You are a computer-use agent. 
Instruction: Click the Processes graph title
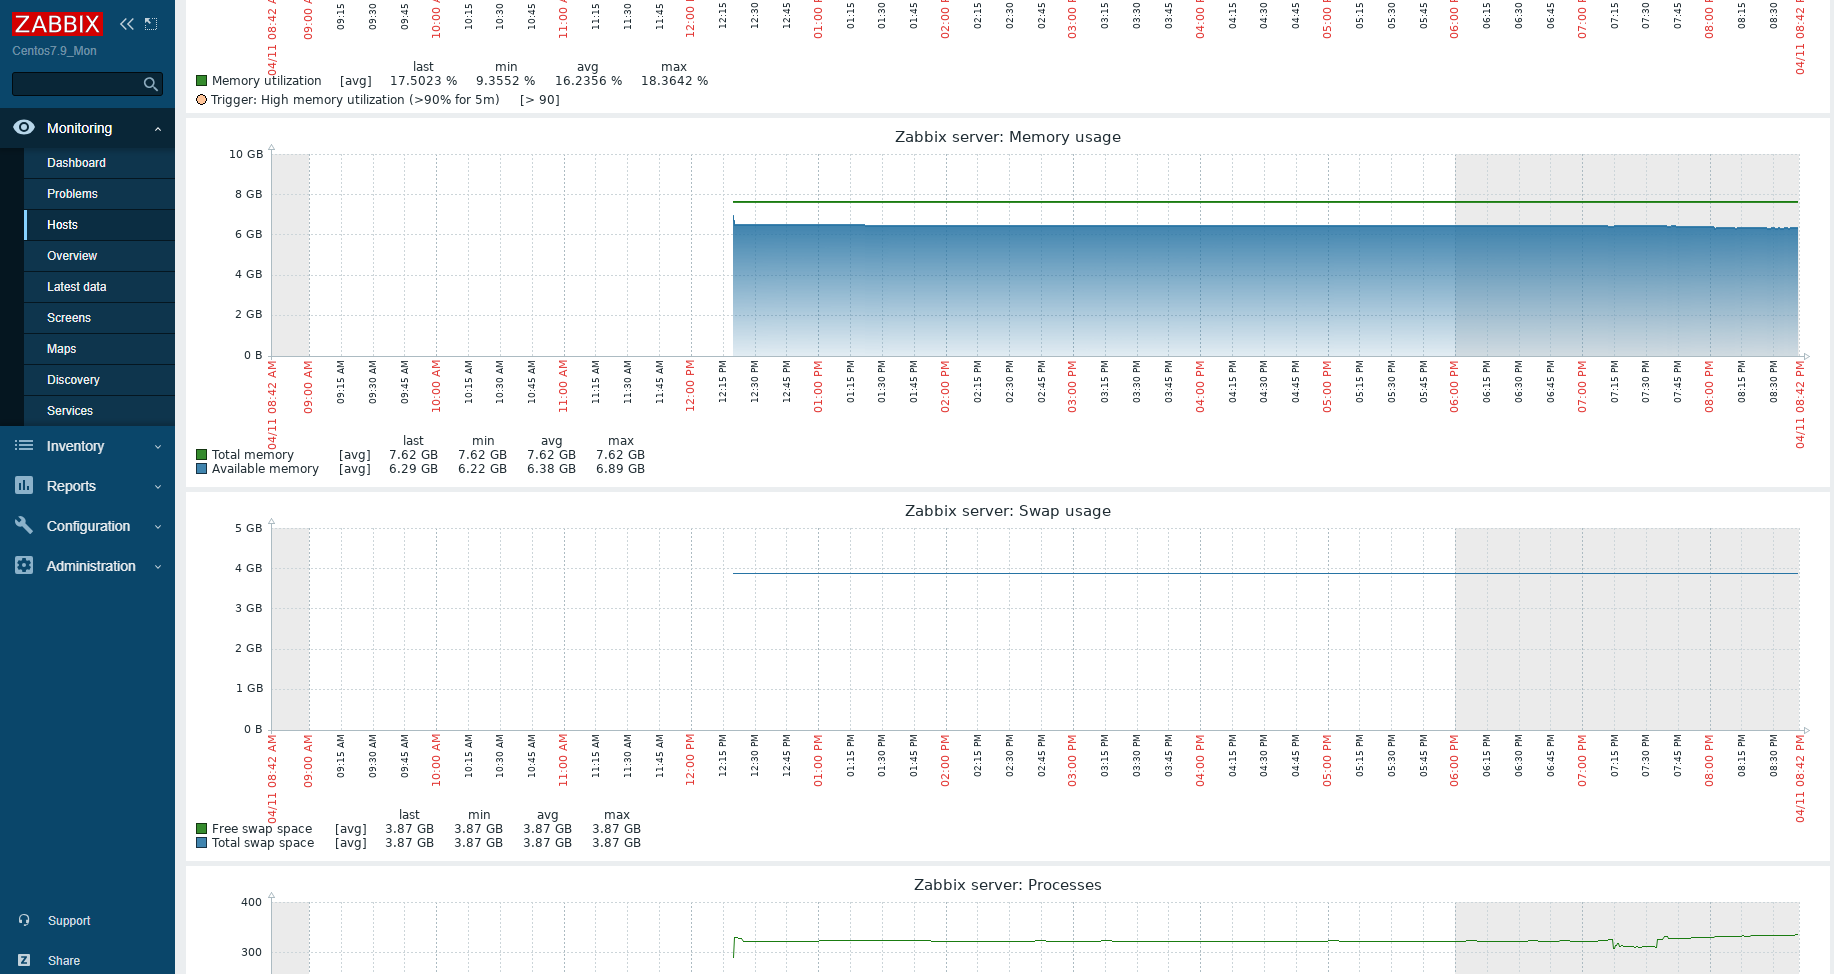coord(1007,885)
